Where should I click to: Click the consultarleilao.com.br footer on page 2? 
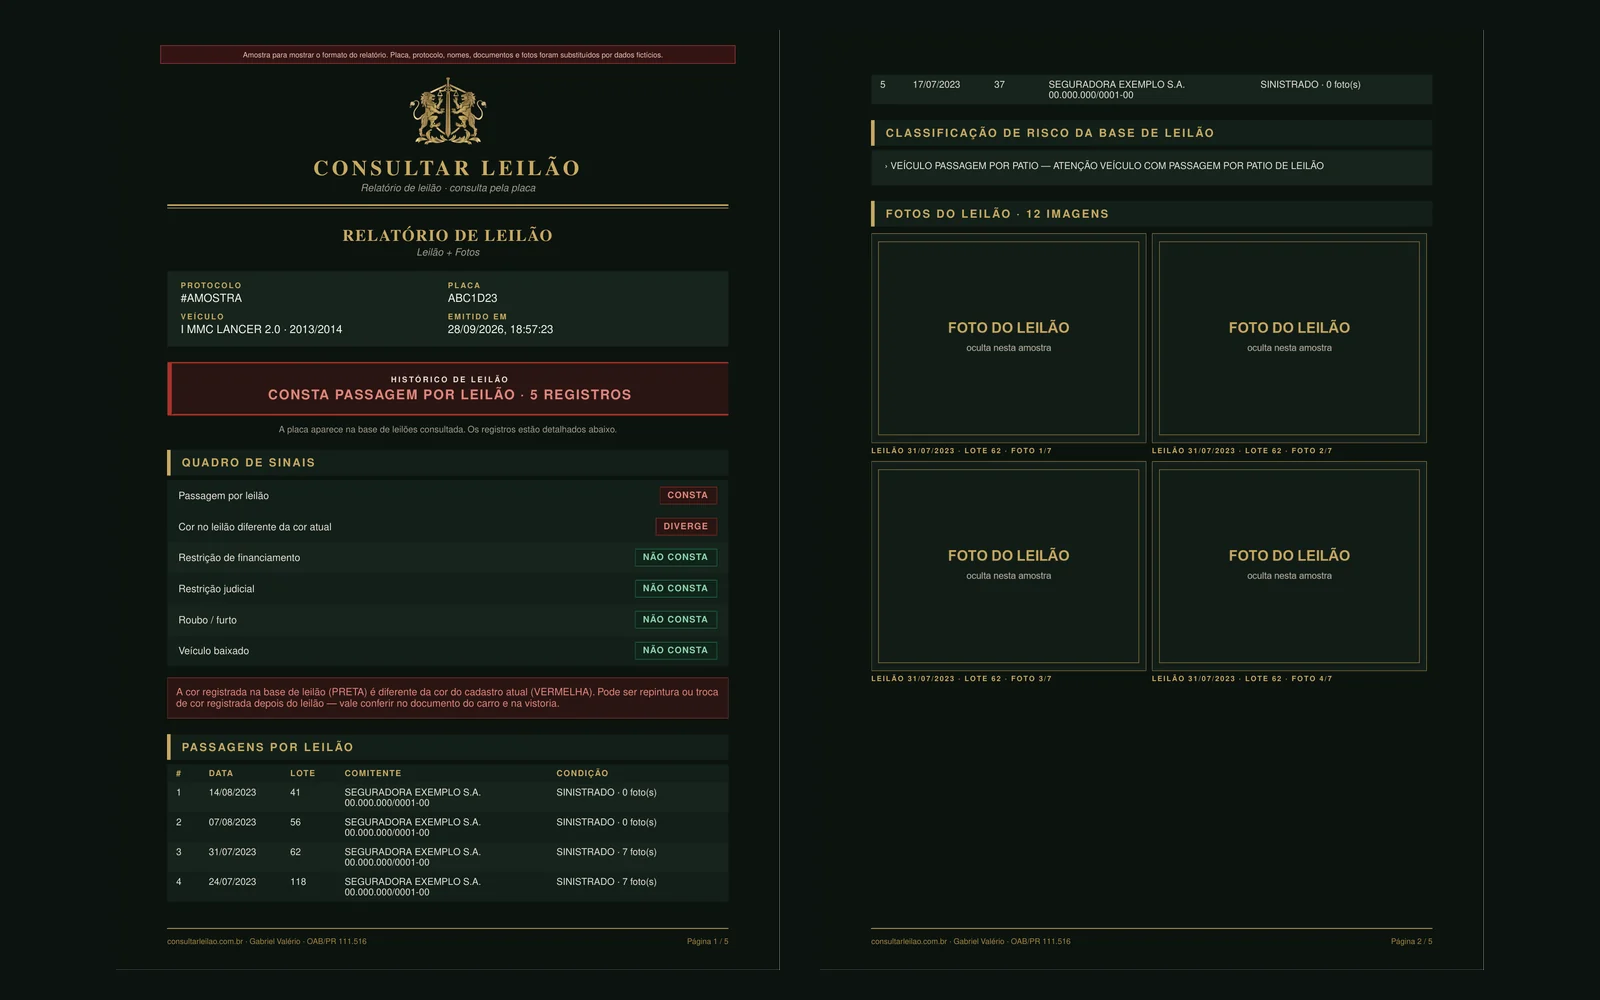pos(971,941)
